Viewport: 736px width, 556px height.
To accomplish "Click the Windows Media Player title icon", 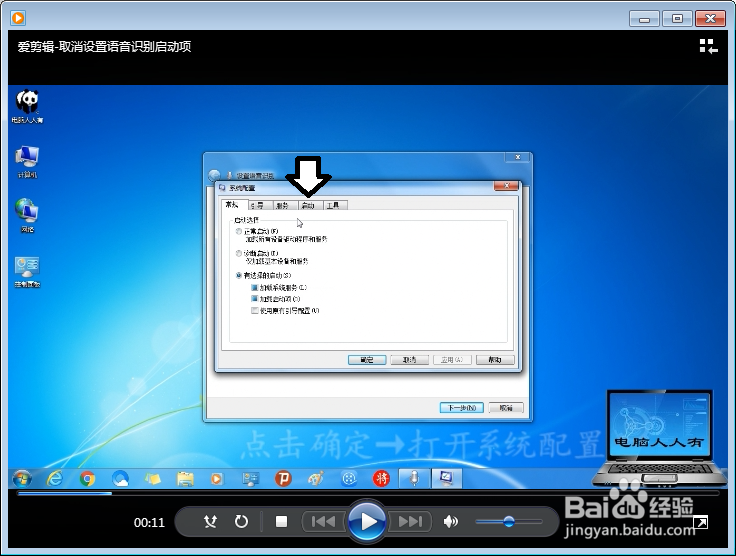I will pyautogui.click(x=18, y=18).
